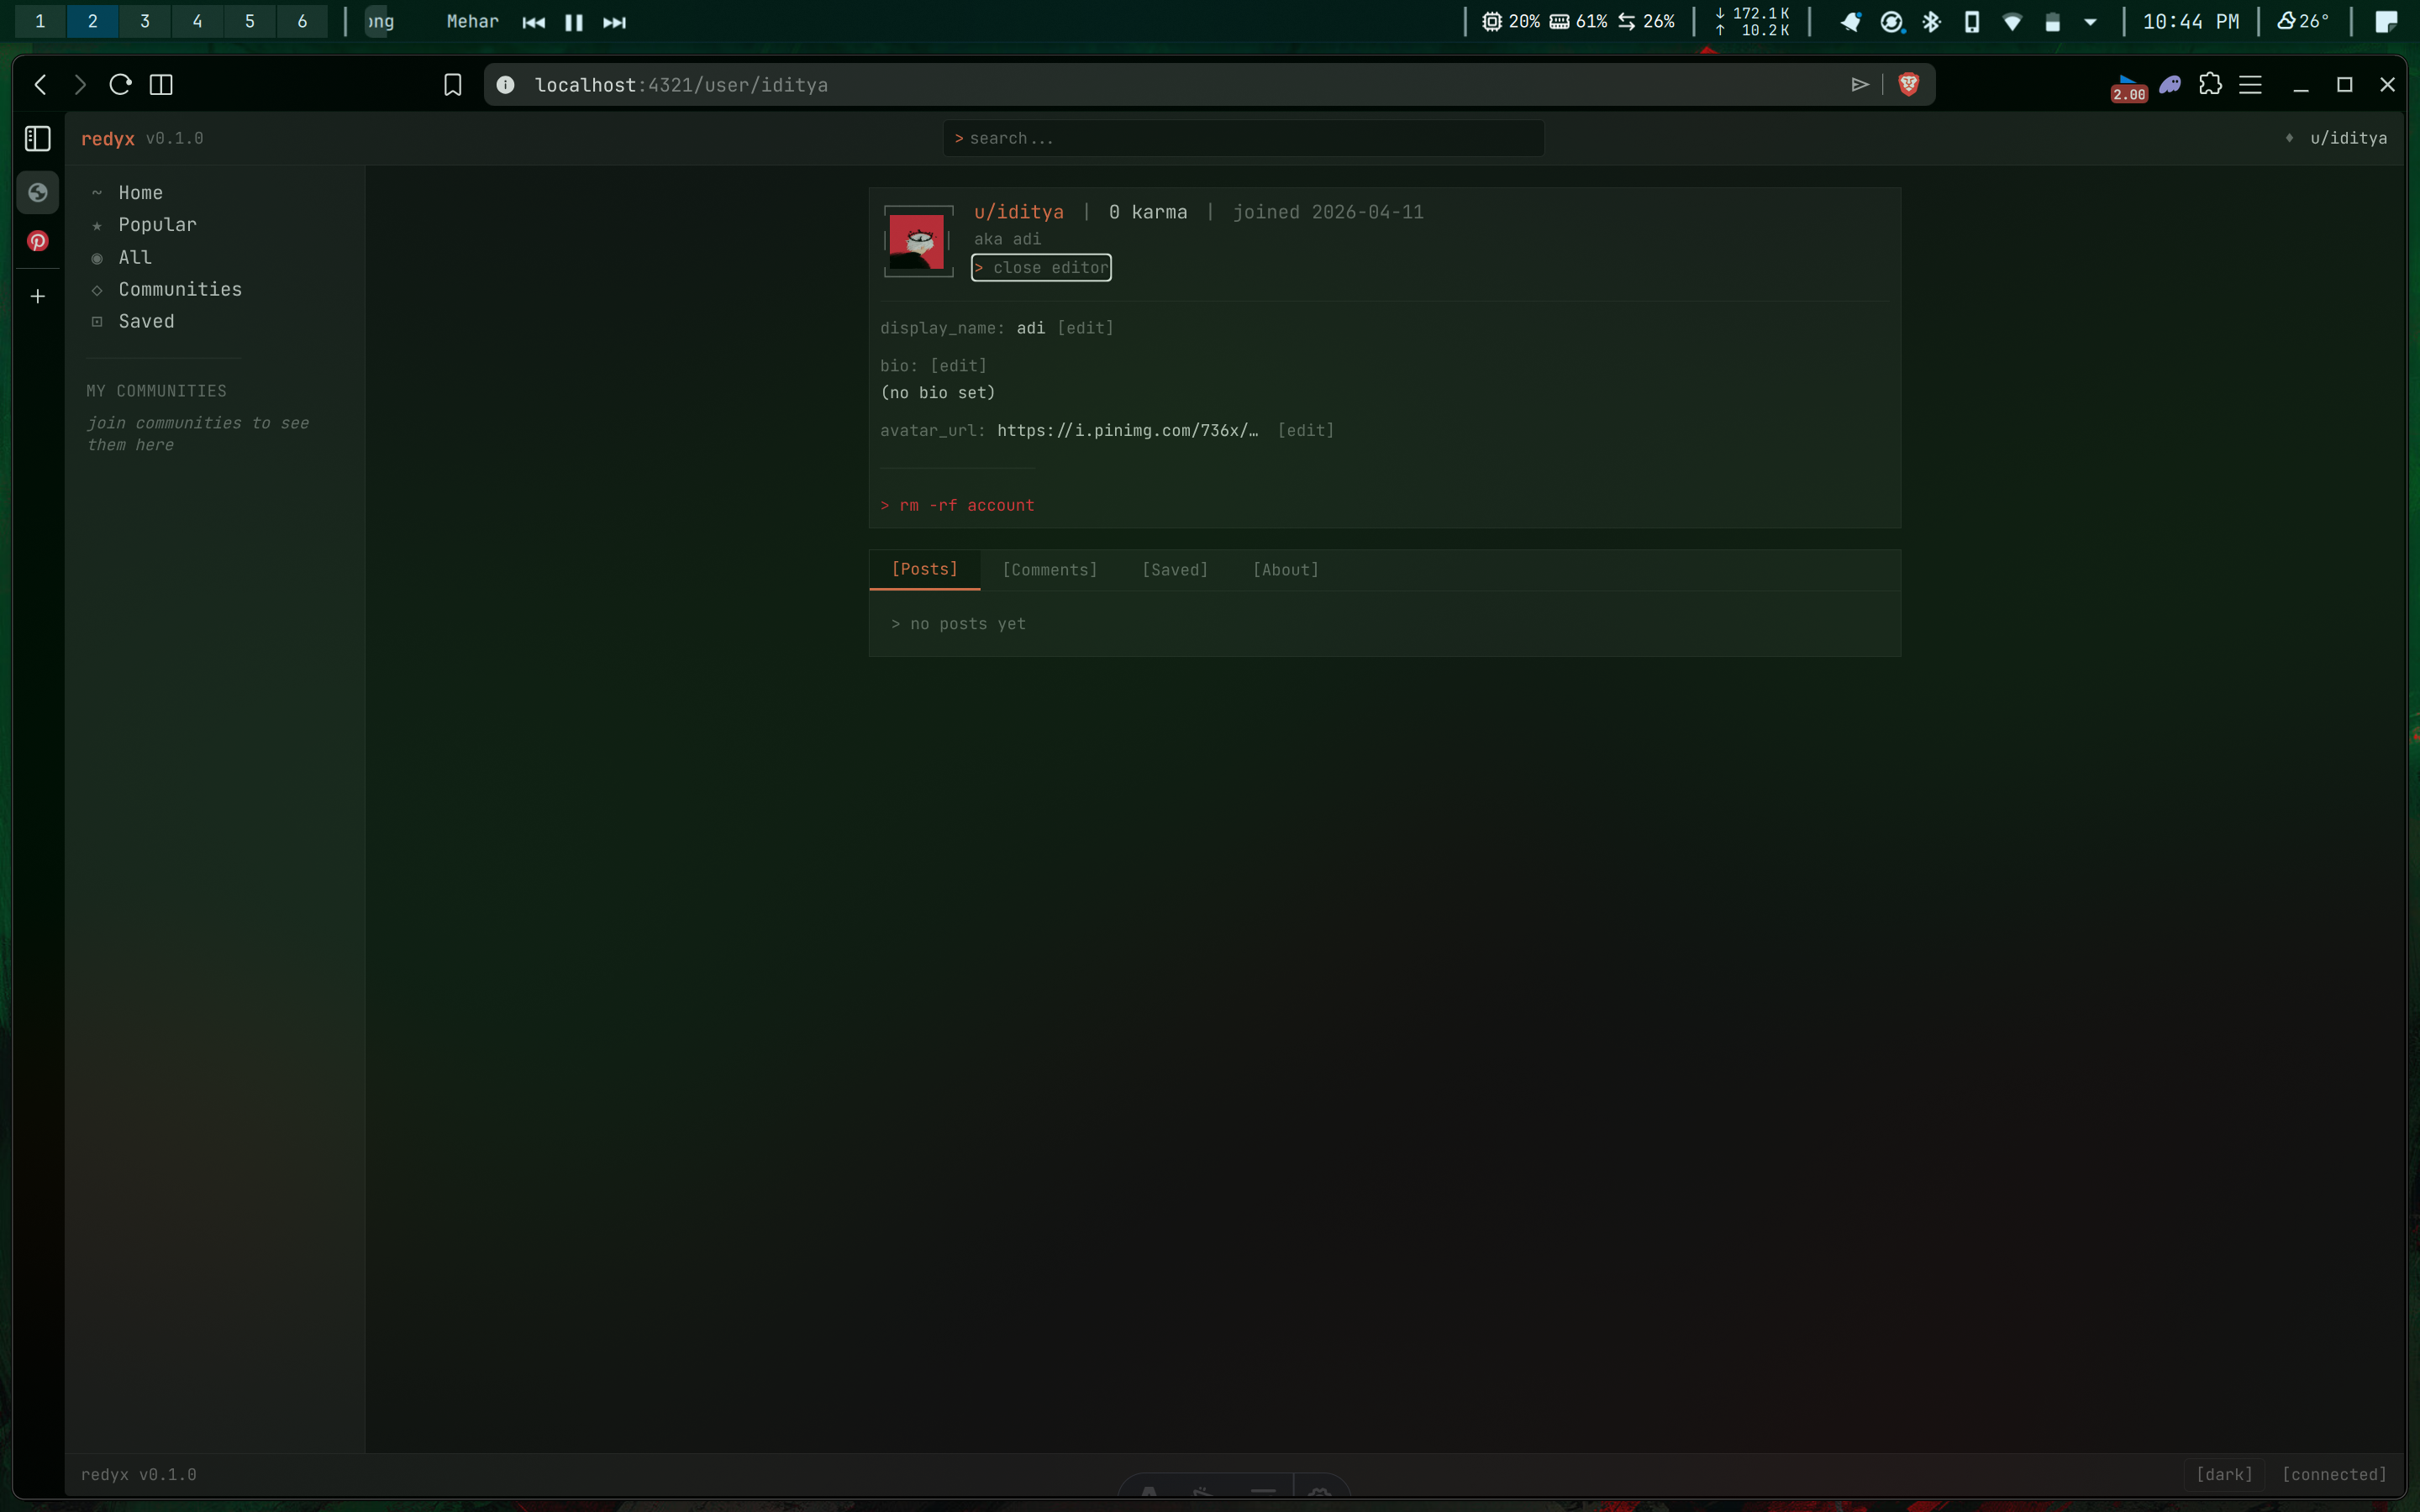Add a sidebar item with plus icon
This screenshot has height=1512, width=2420.
(x=38, y=297)
